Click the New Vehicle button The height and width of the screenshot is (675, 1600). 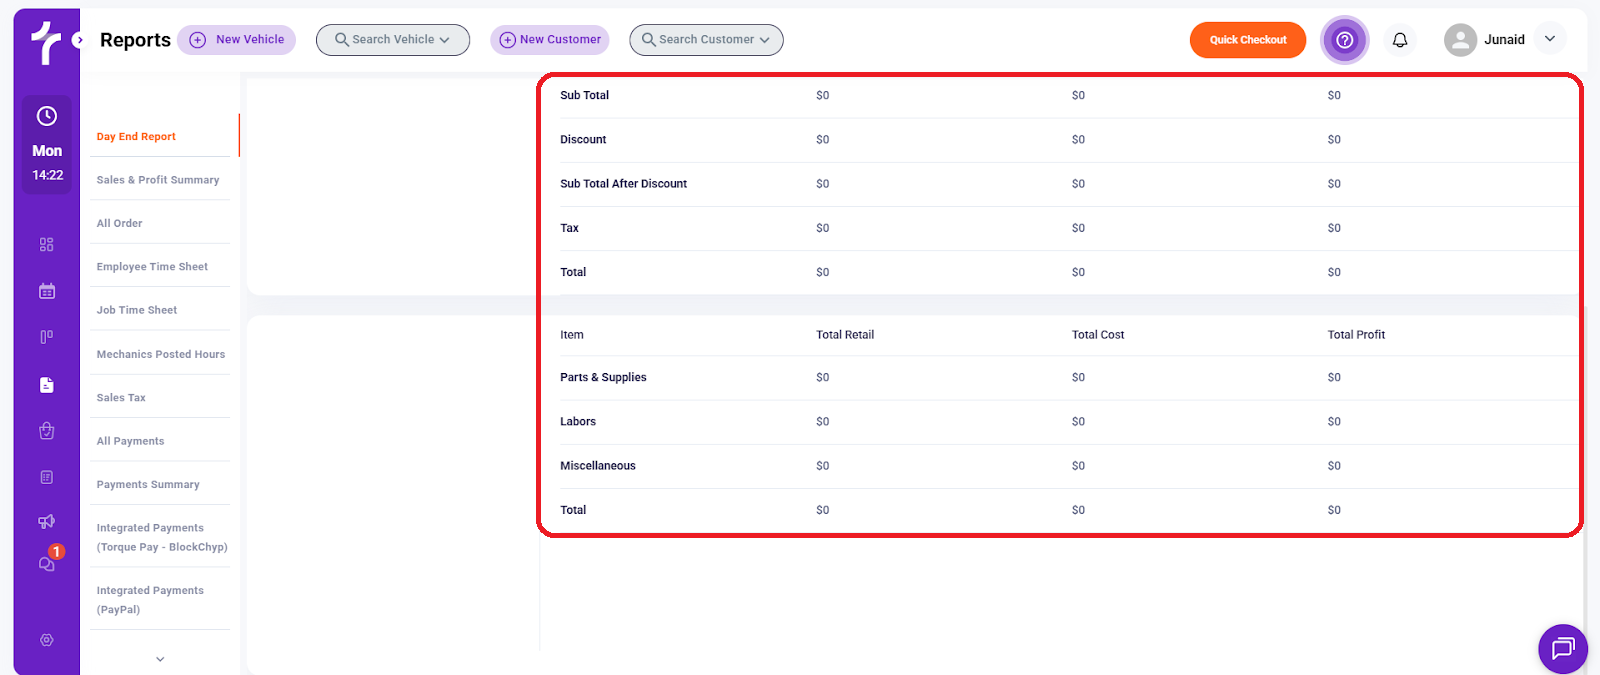[237, 40]
